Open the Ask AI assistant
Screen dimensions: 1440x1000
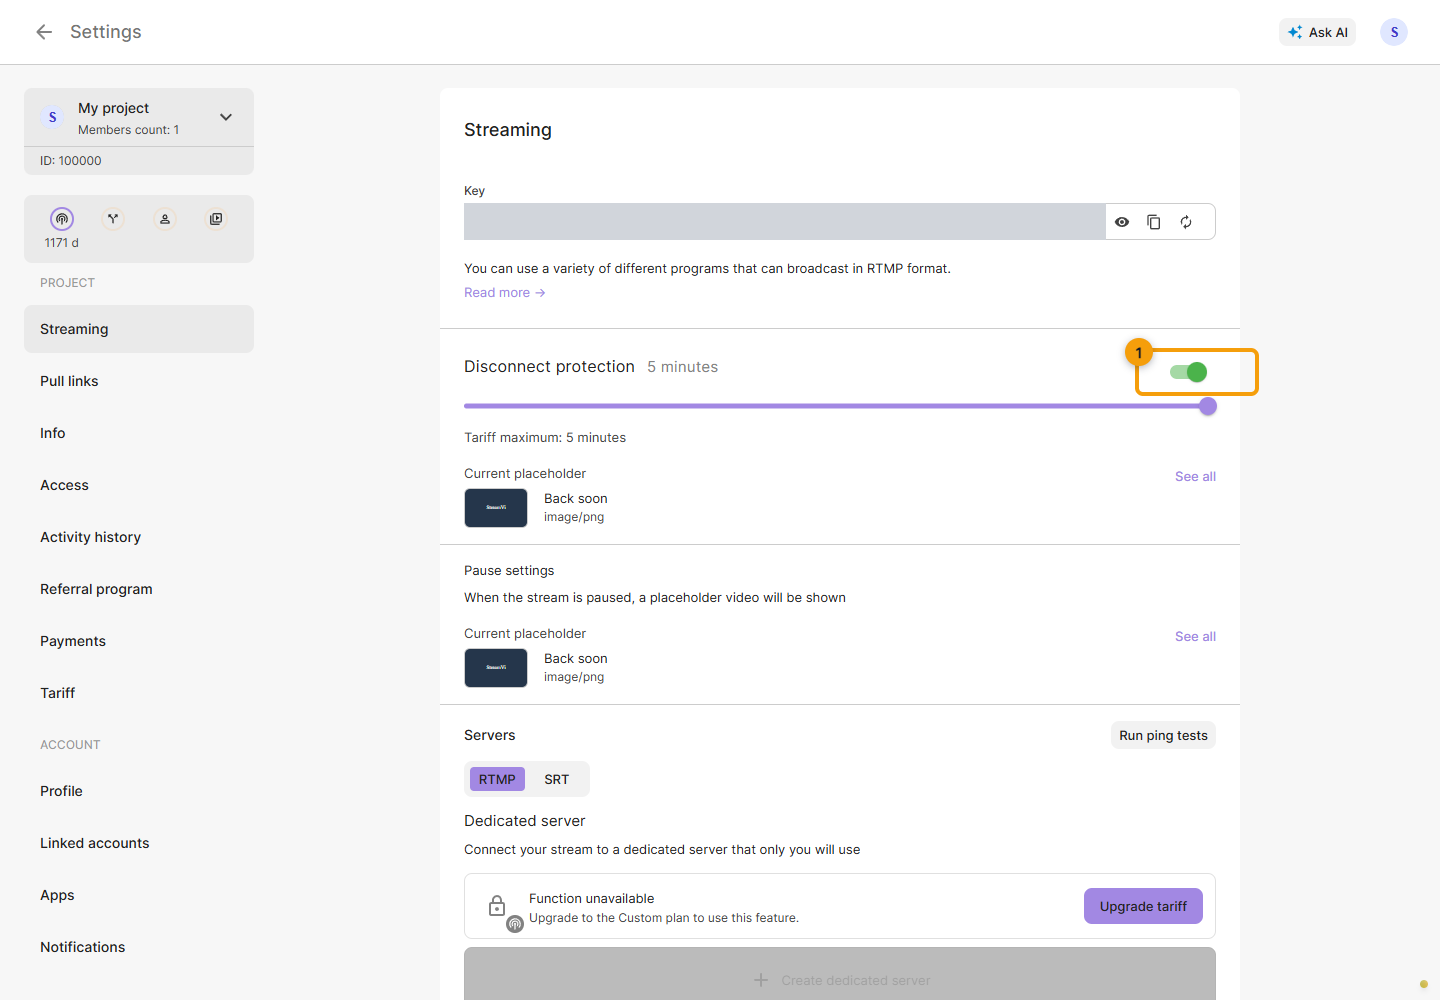coord(1317,32)
